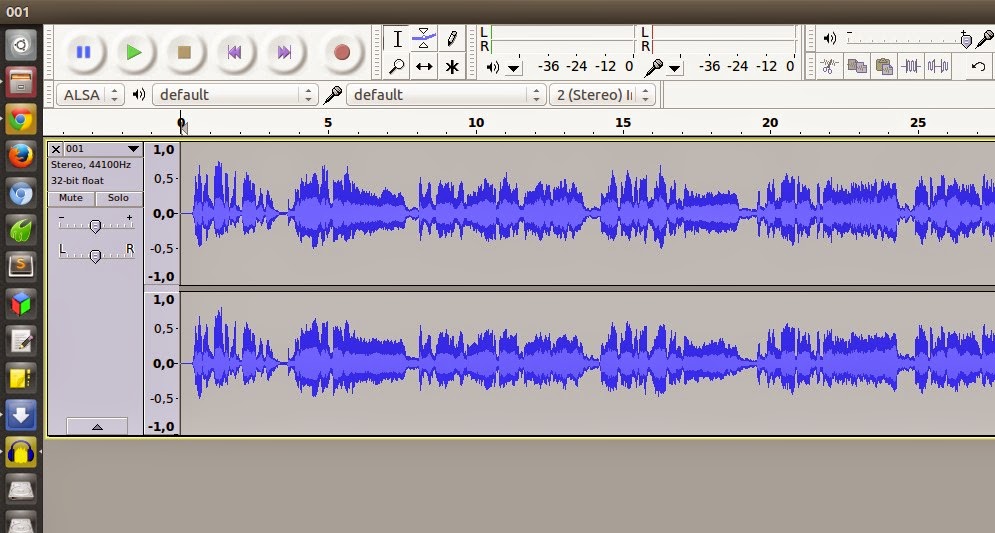
Task: Pause playback with the Pause button
Action: (83, 52)
